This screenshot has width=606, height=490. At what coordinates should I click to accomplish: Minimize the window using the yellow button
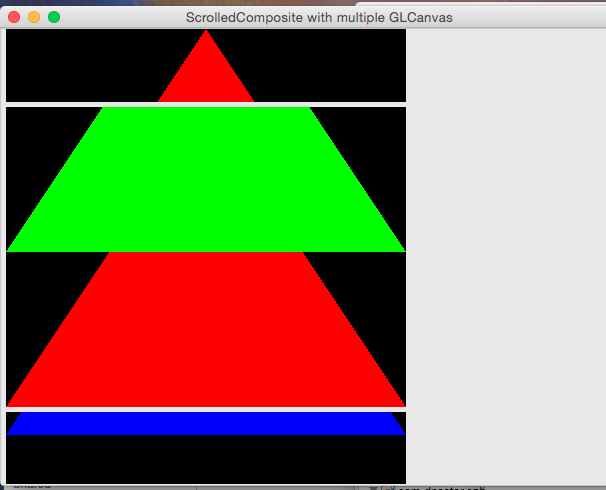(34, 17)
